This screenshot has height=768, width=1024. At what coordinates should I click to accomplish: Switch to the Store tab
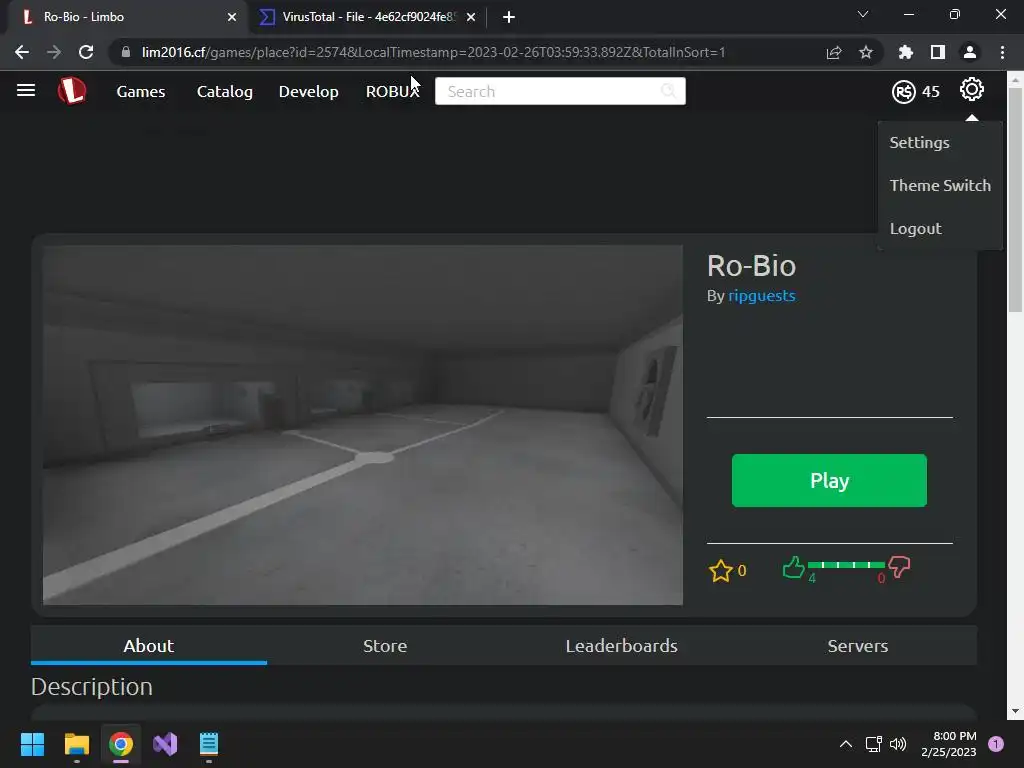385,646
